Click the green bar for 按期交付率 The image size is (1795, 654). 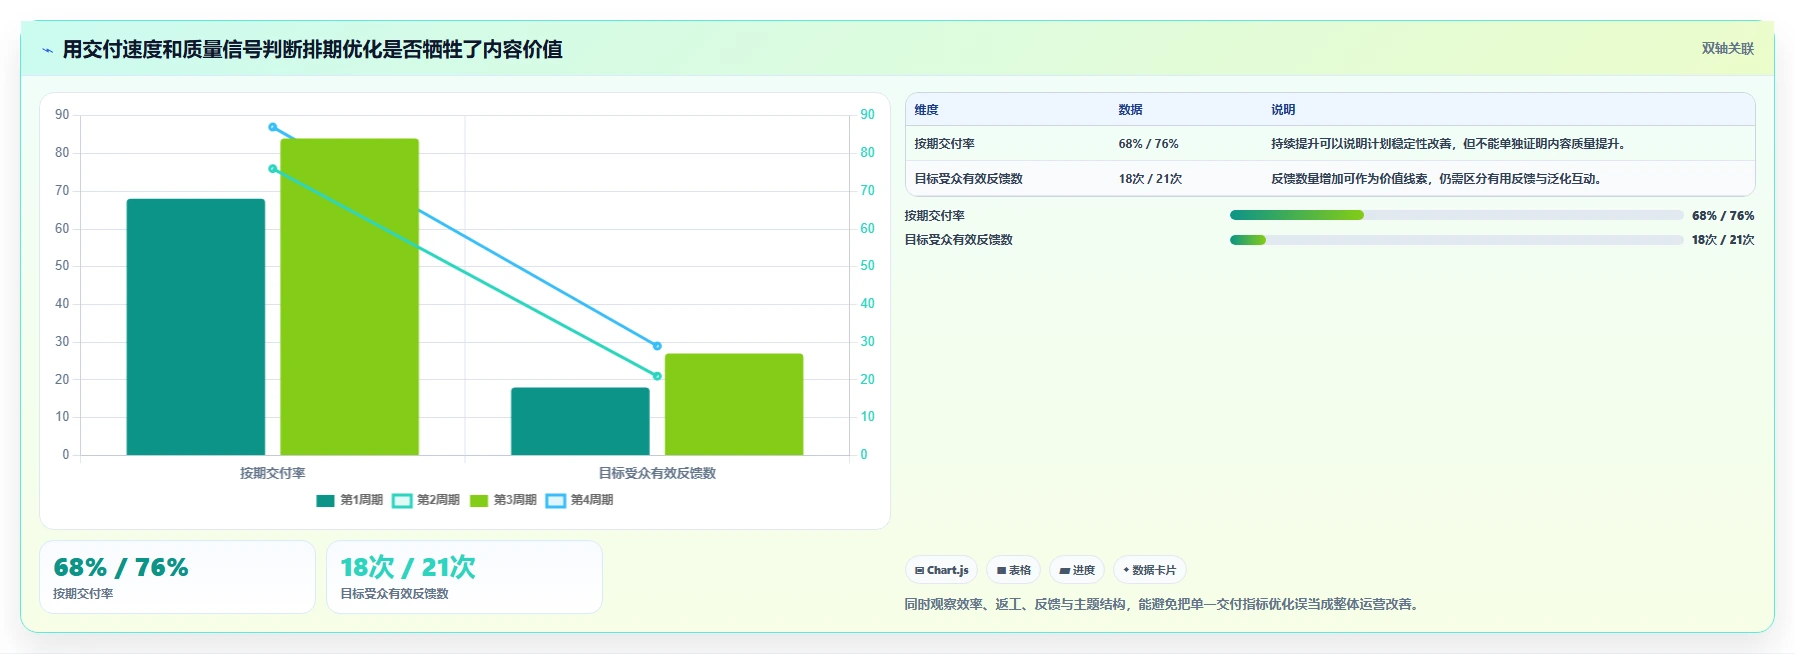coord(349,297)
